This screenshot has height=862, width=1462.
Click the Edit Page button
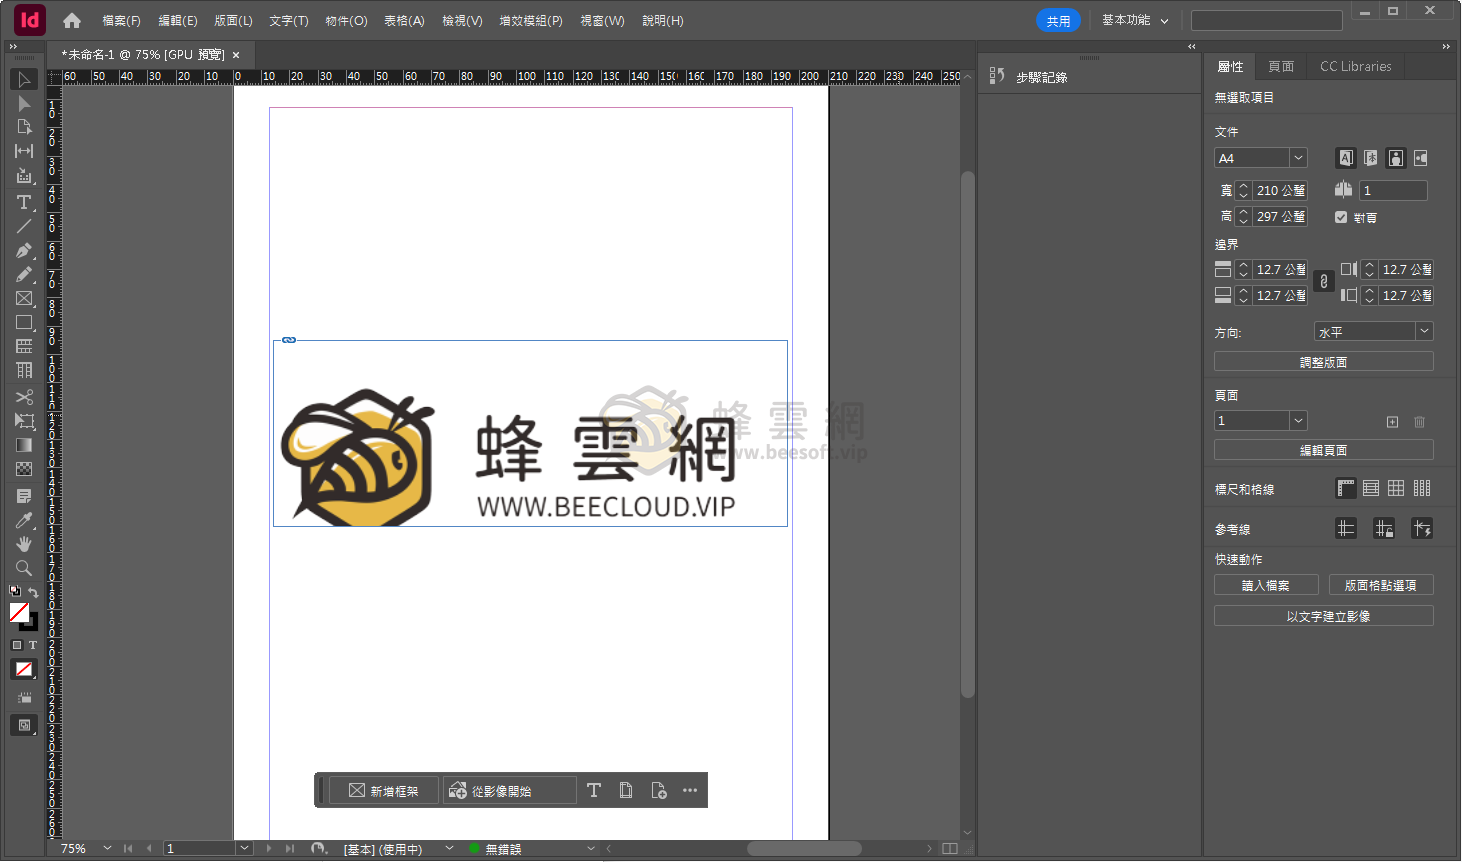tap(1323, 450)
